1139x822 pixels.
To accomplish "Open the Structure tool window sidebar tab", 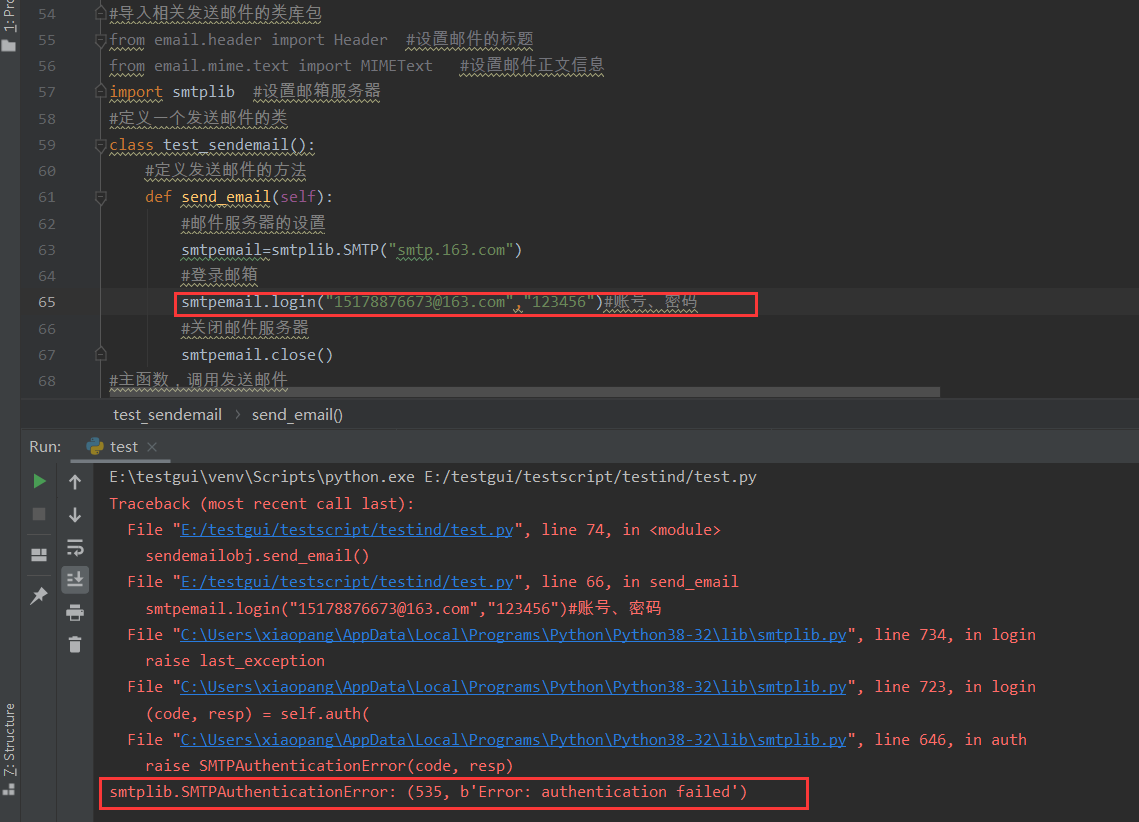I will point(9,748).
